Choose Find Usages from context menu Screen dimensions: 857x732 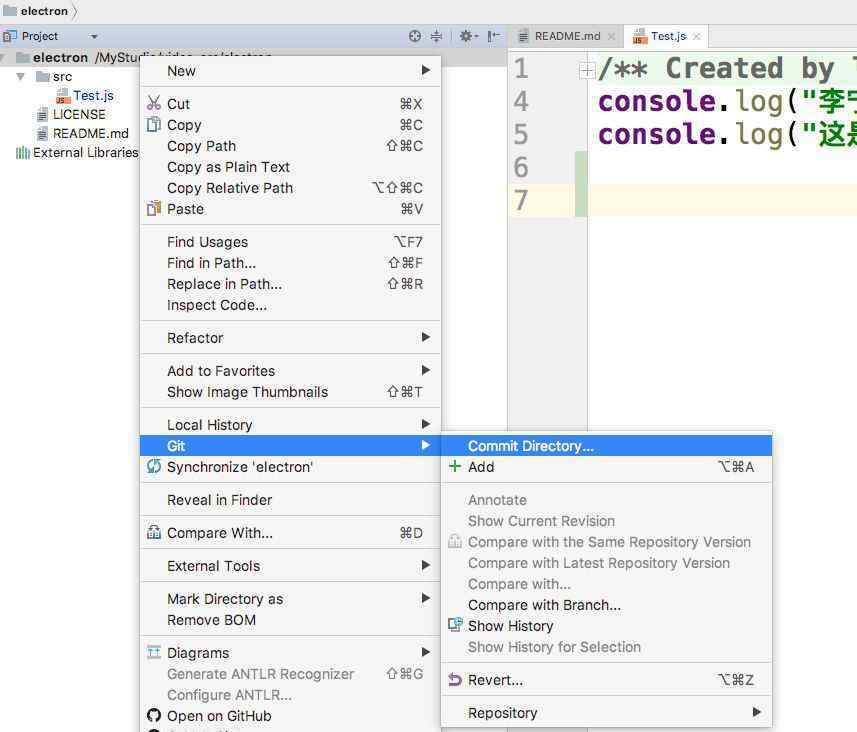[x=290, y=242]
